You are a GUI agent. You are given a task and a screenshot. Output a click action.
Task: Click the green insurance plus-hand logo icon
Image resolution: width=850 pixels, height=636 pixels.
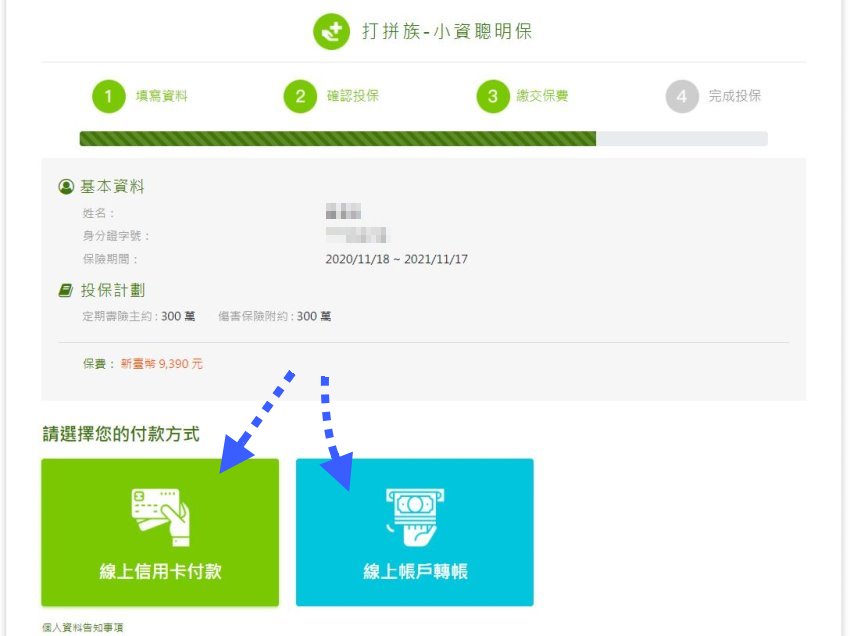tap(331, 31)
